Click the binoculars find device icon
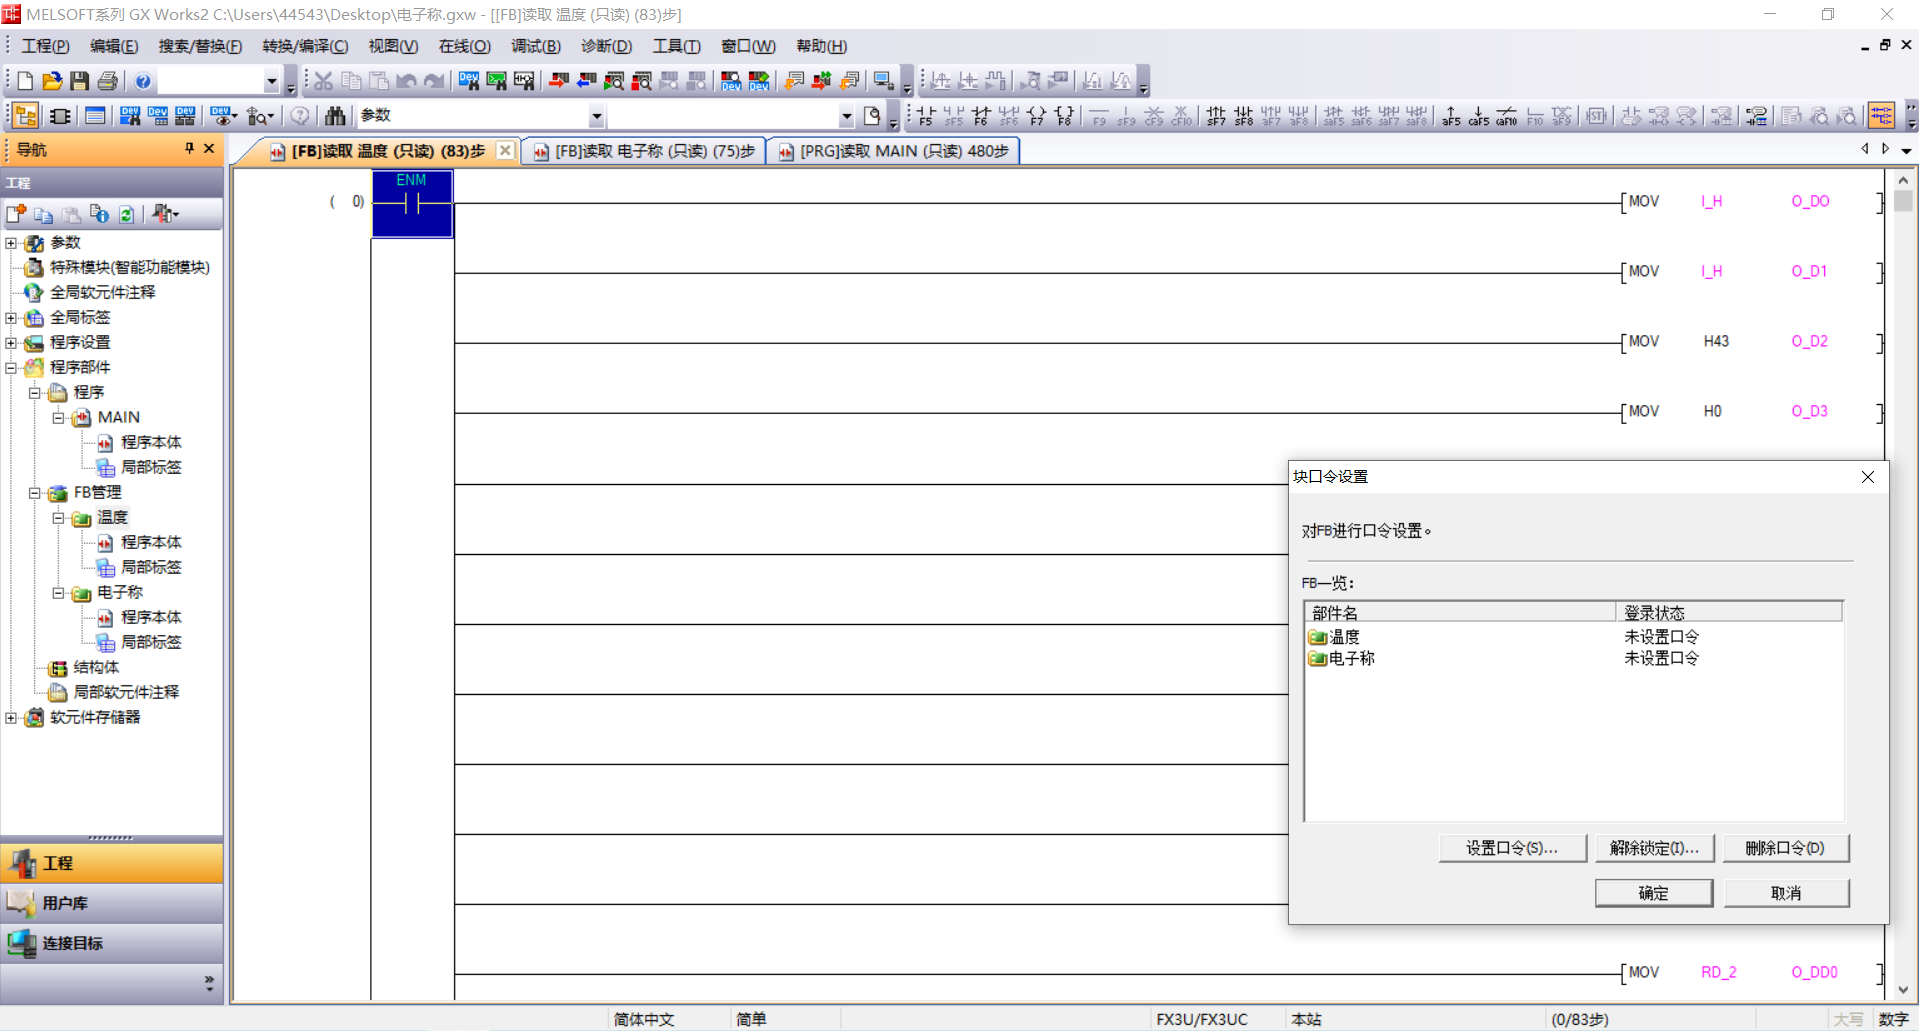This screenshot has width=1919, height=1031. coord(335,116)
